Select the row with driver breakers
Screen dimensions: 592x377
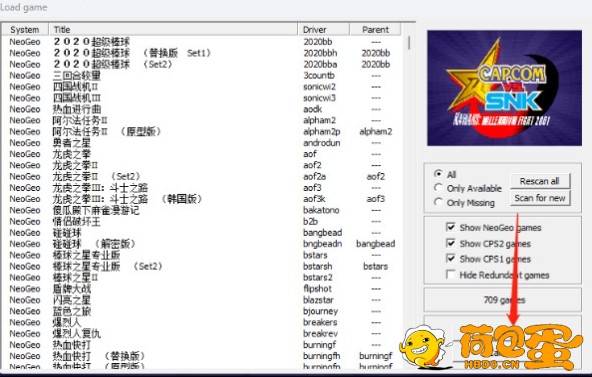pos(202,323)
